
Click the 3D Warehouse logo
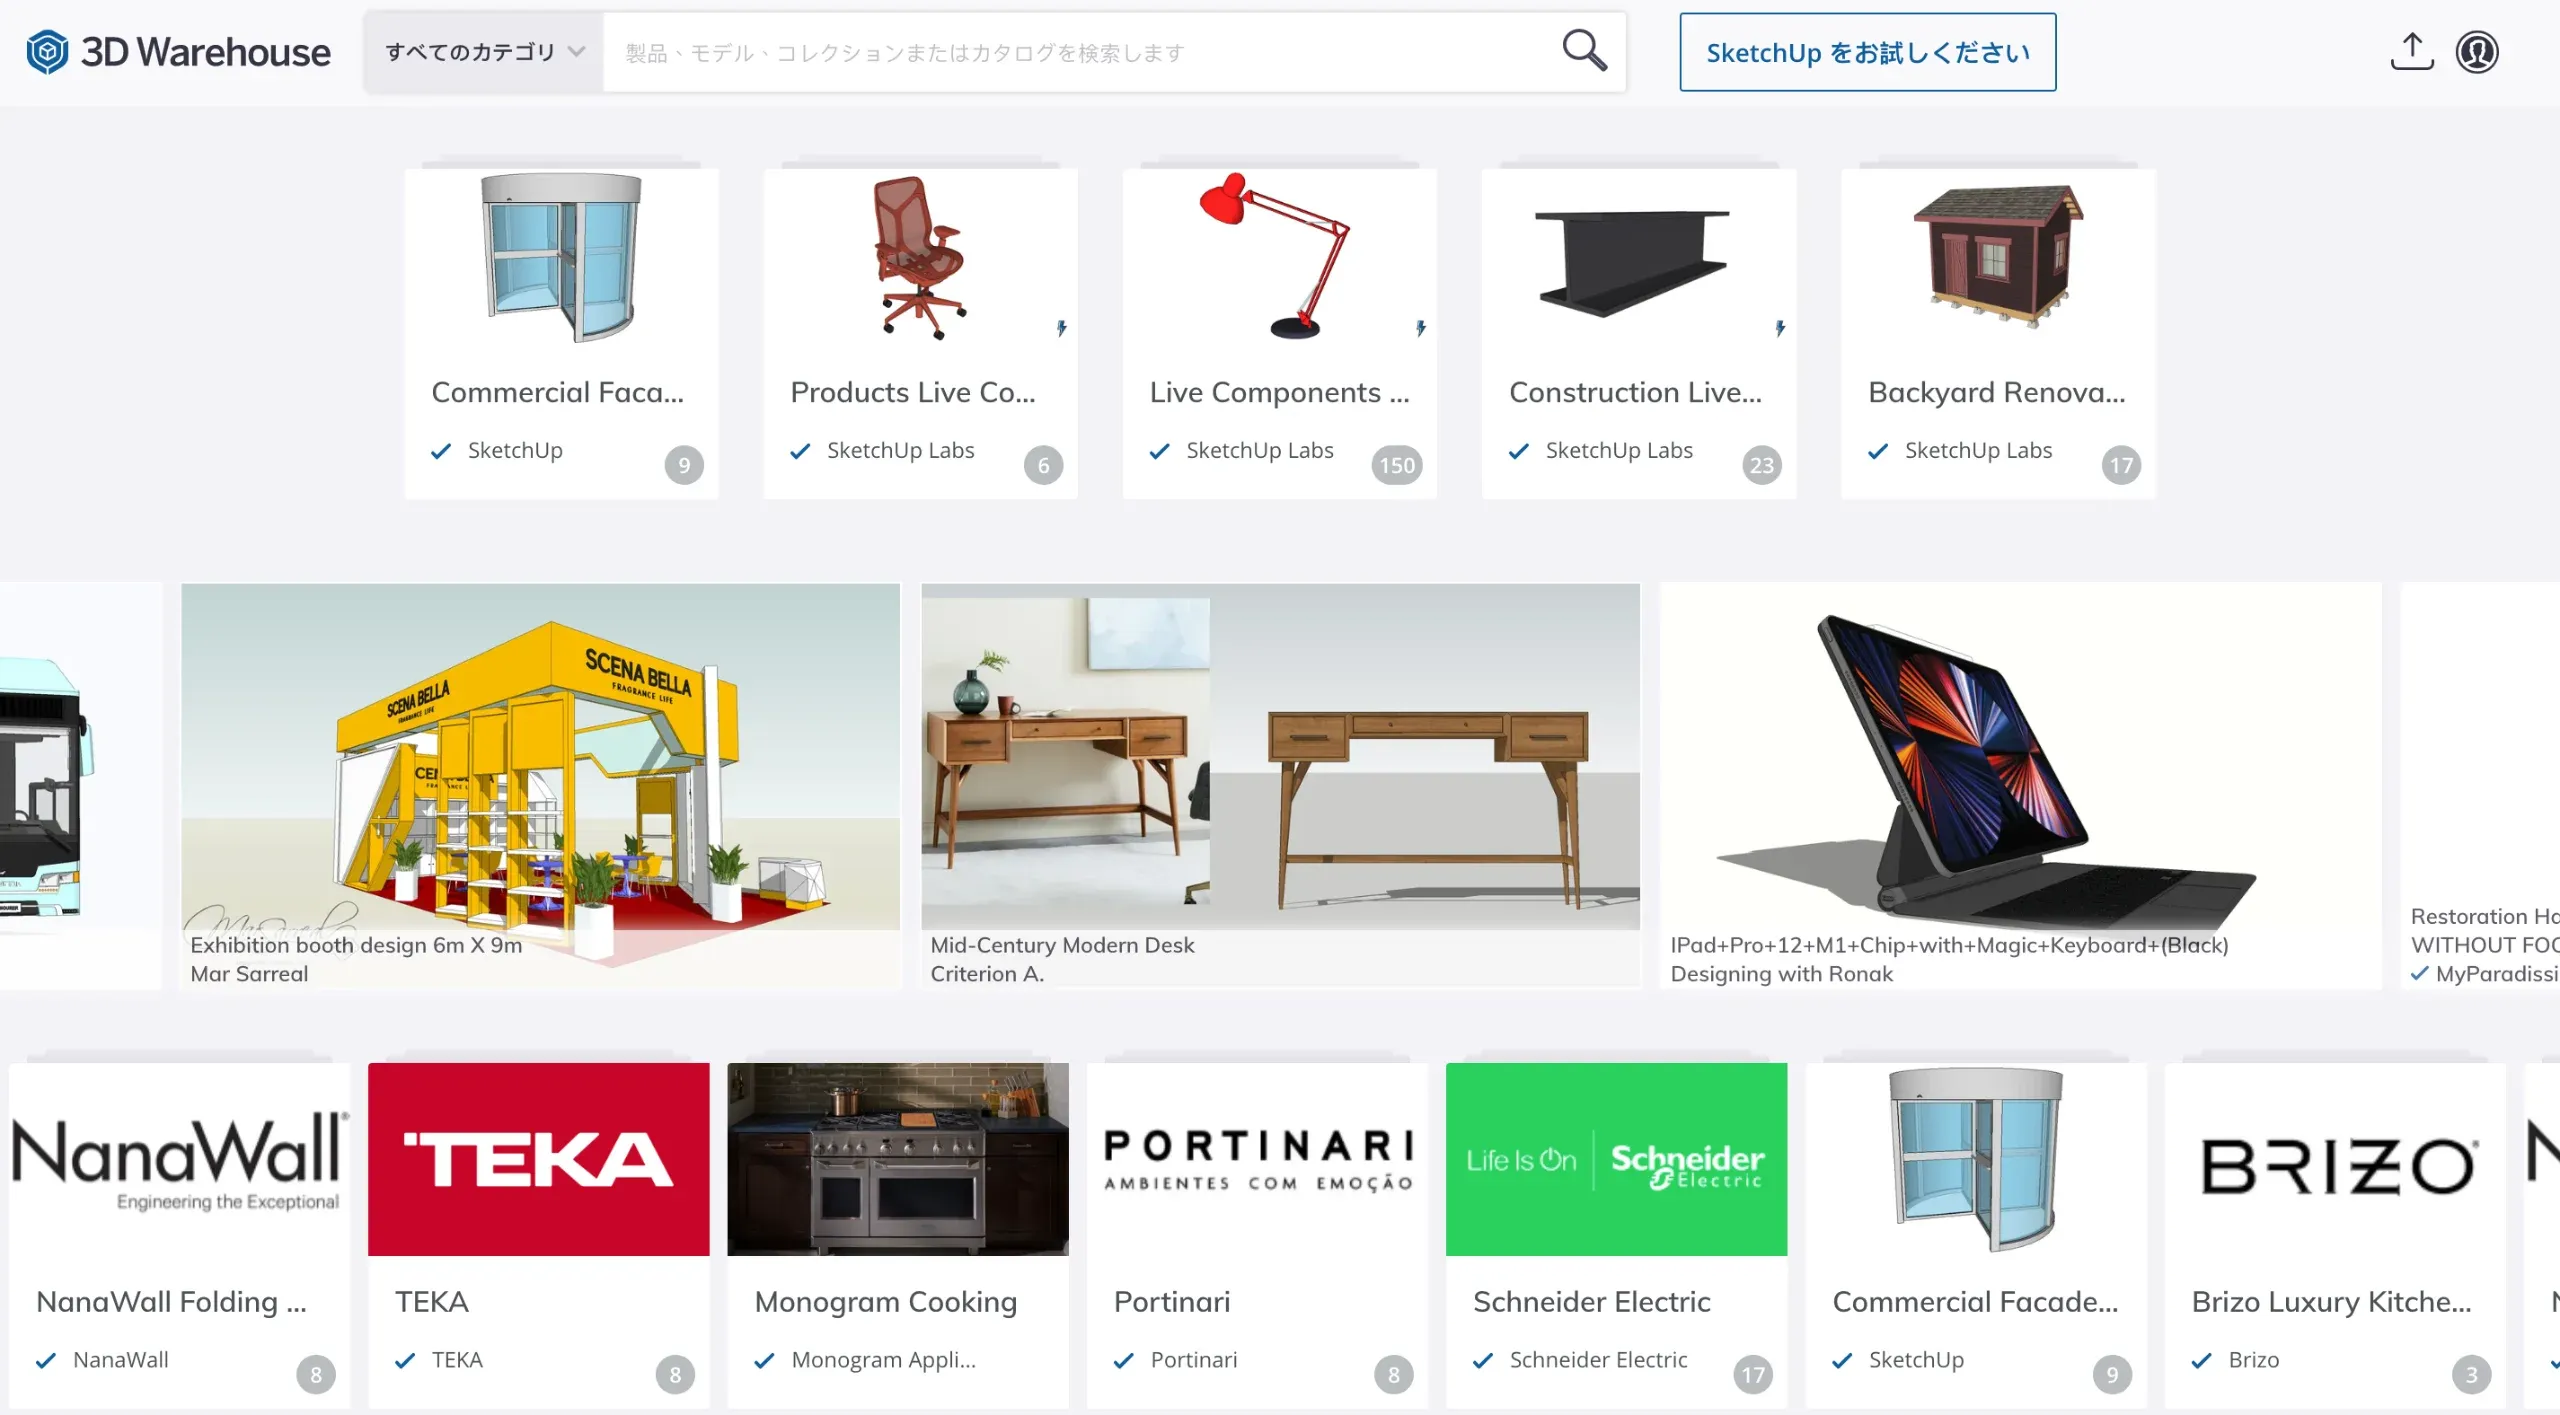178,52
